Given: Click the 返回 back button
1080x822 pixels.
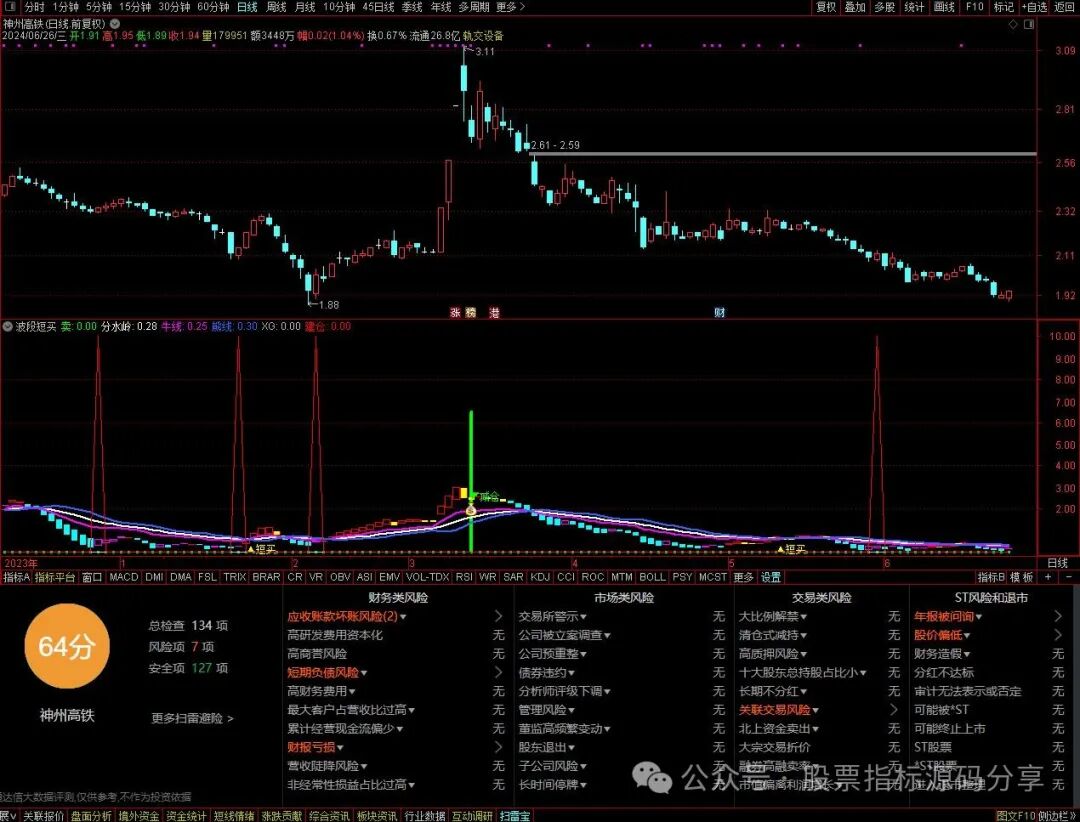Looking at the screenshot, I should click(x=1064, y=7).
